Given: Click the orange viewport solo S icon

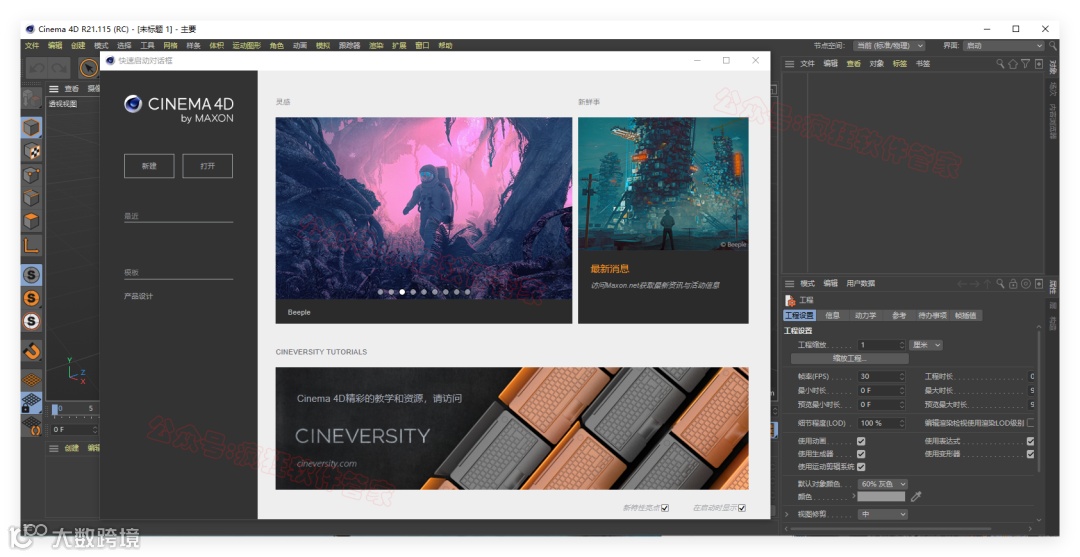Looking at the screenshot, I should click(x=32, y=298).
